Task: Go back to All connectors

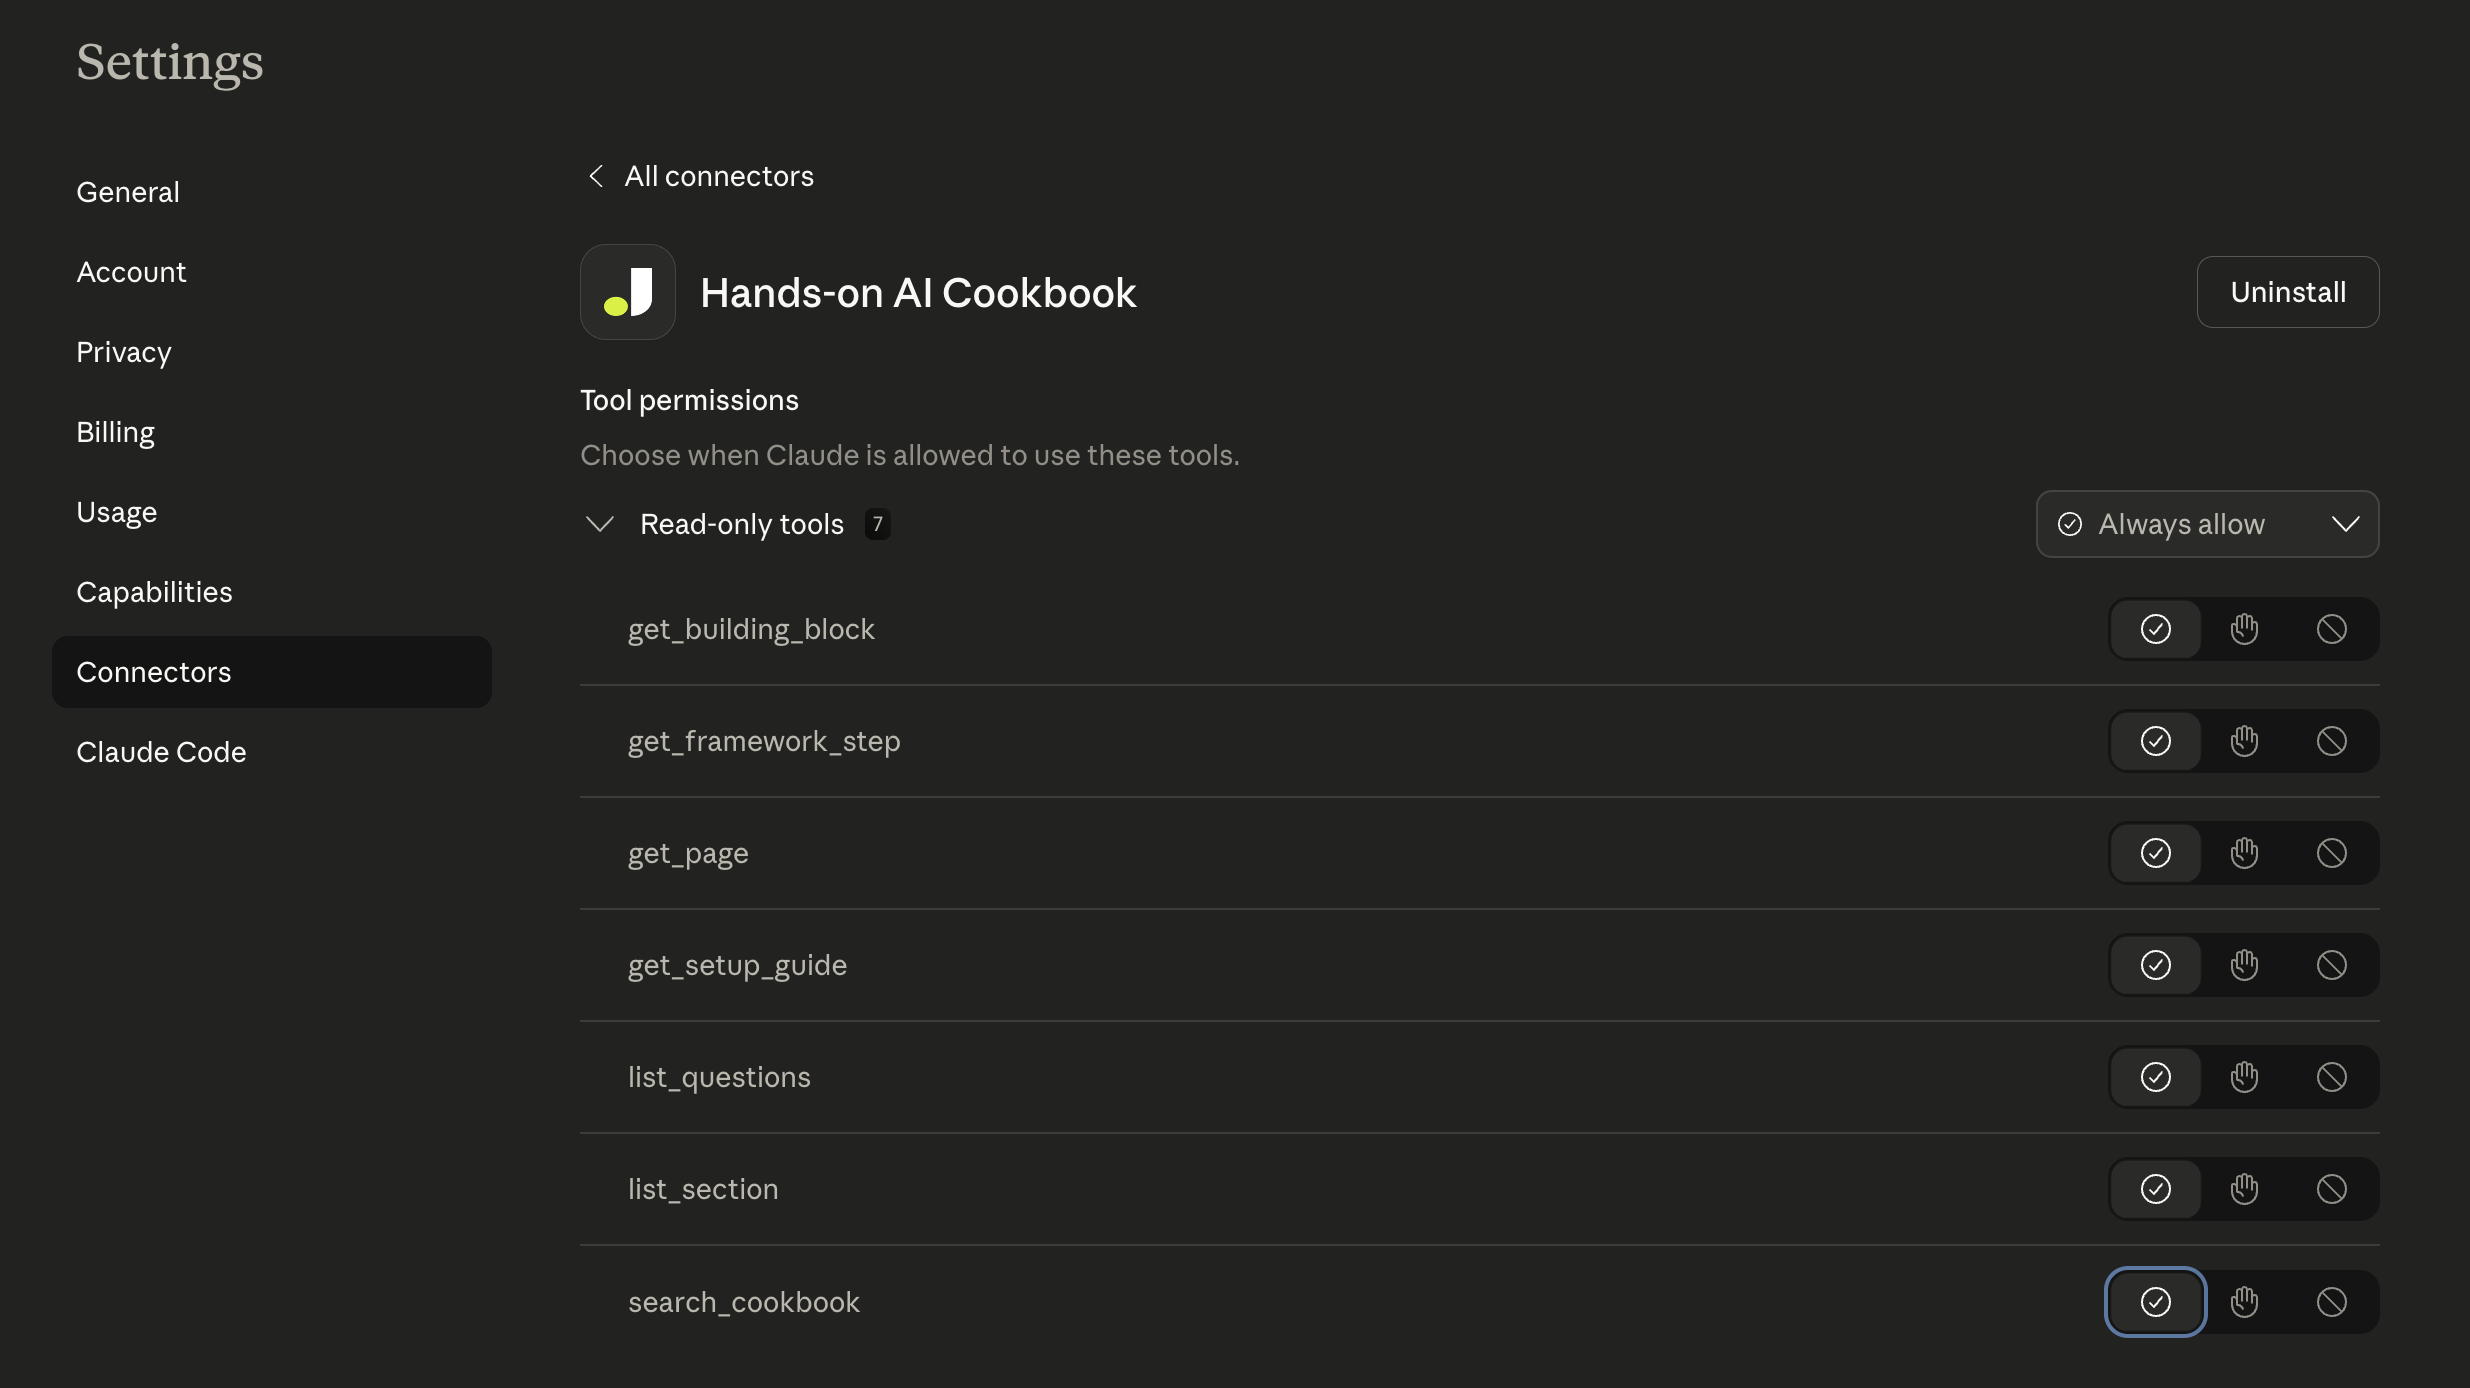Action: pos(719,176)
